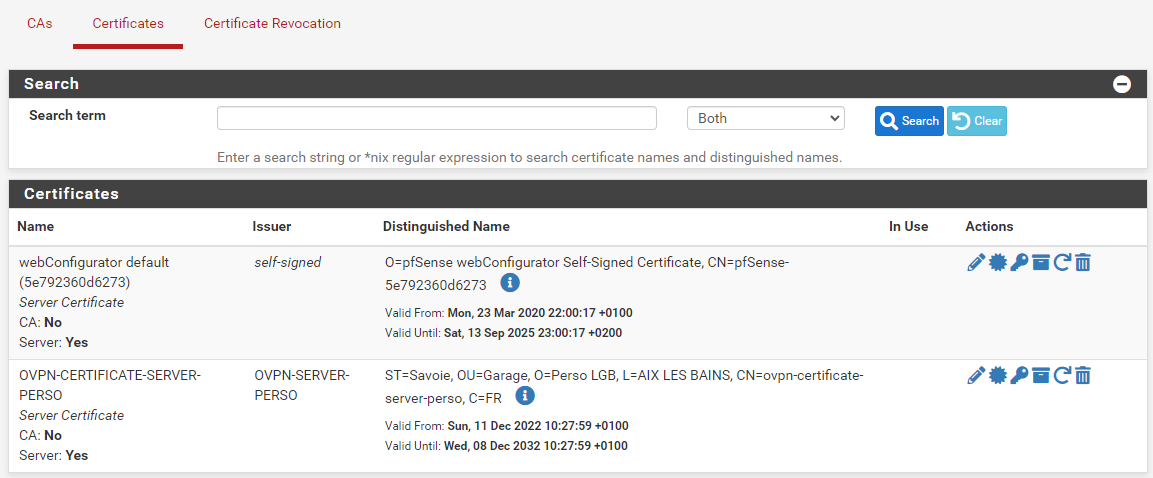Switch to the CAs tab
This screenshot has width=1153, height=478.
point(40,23)
